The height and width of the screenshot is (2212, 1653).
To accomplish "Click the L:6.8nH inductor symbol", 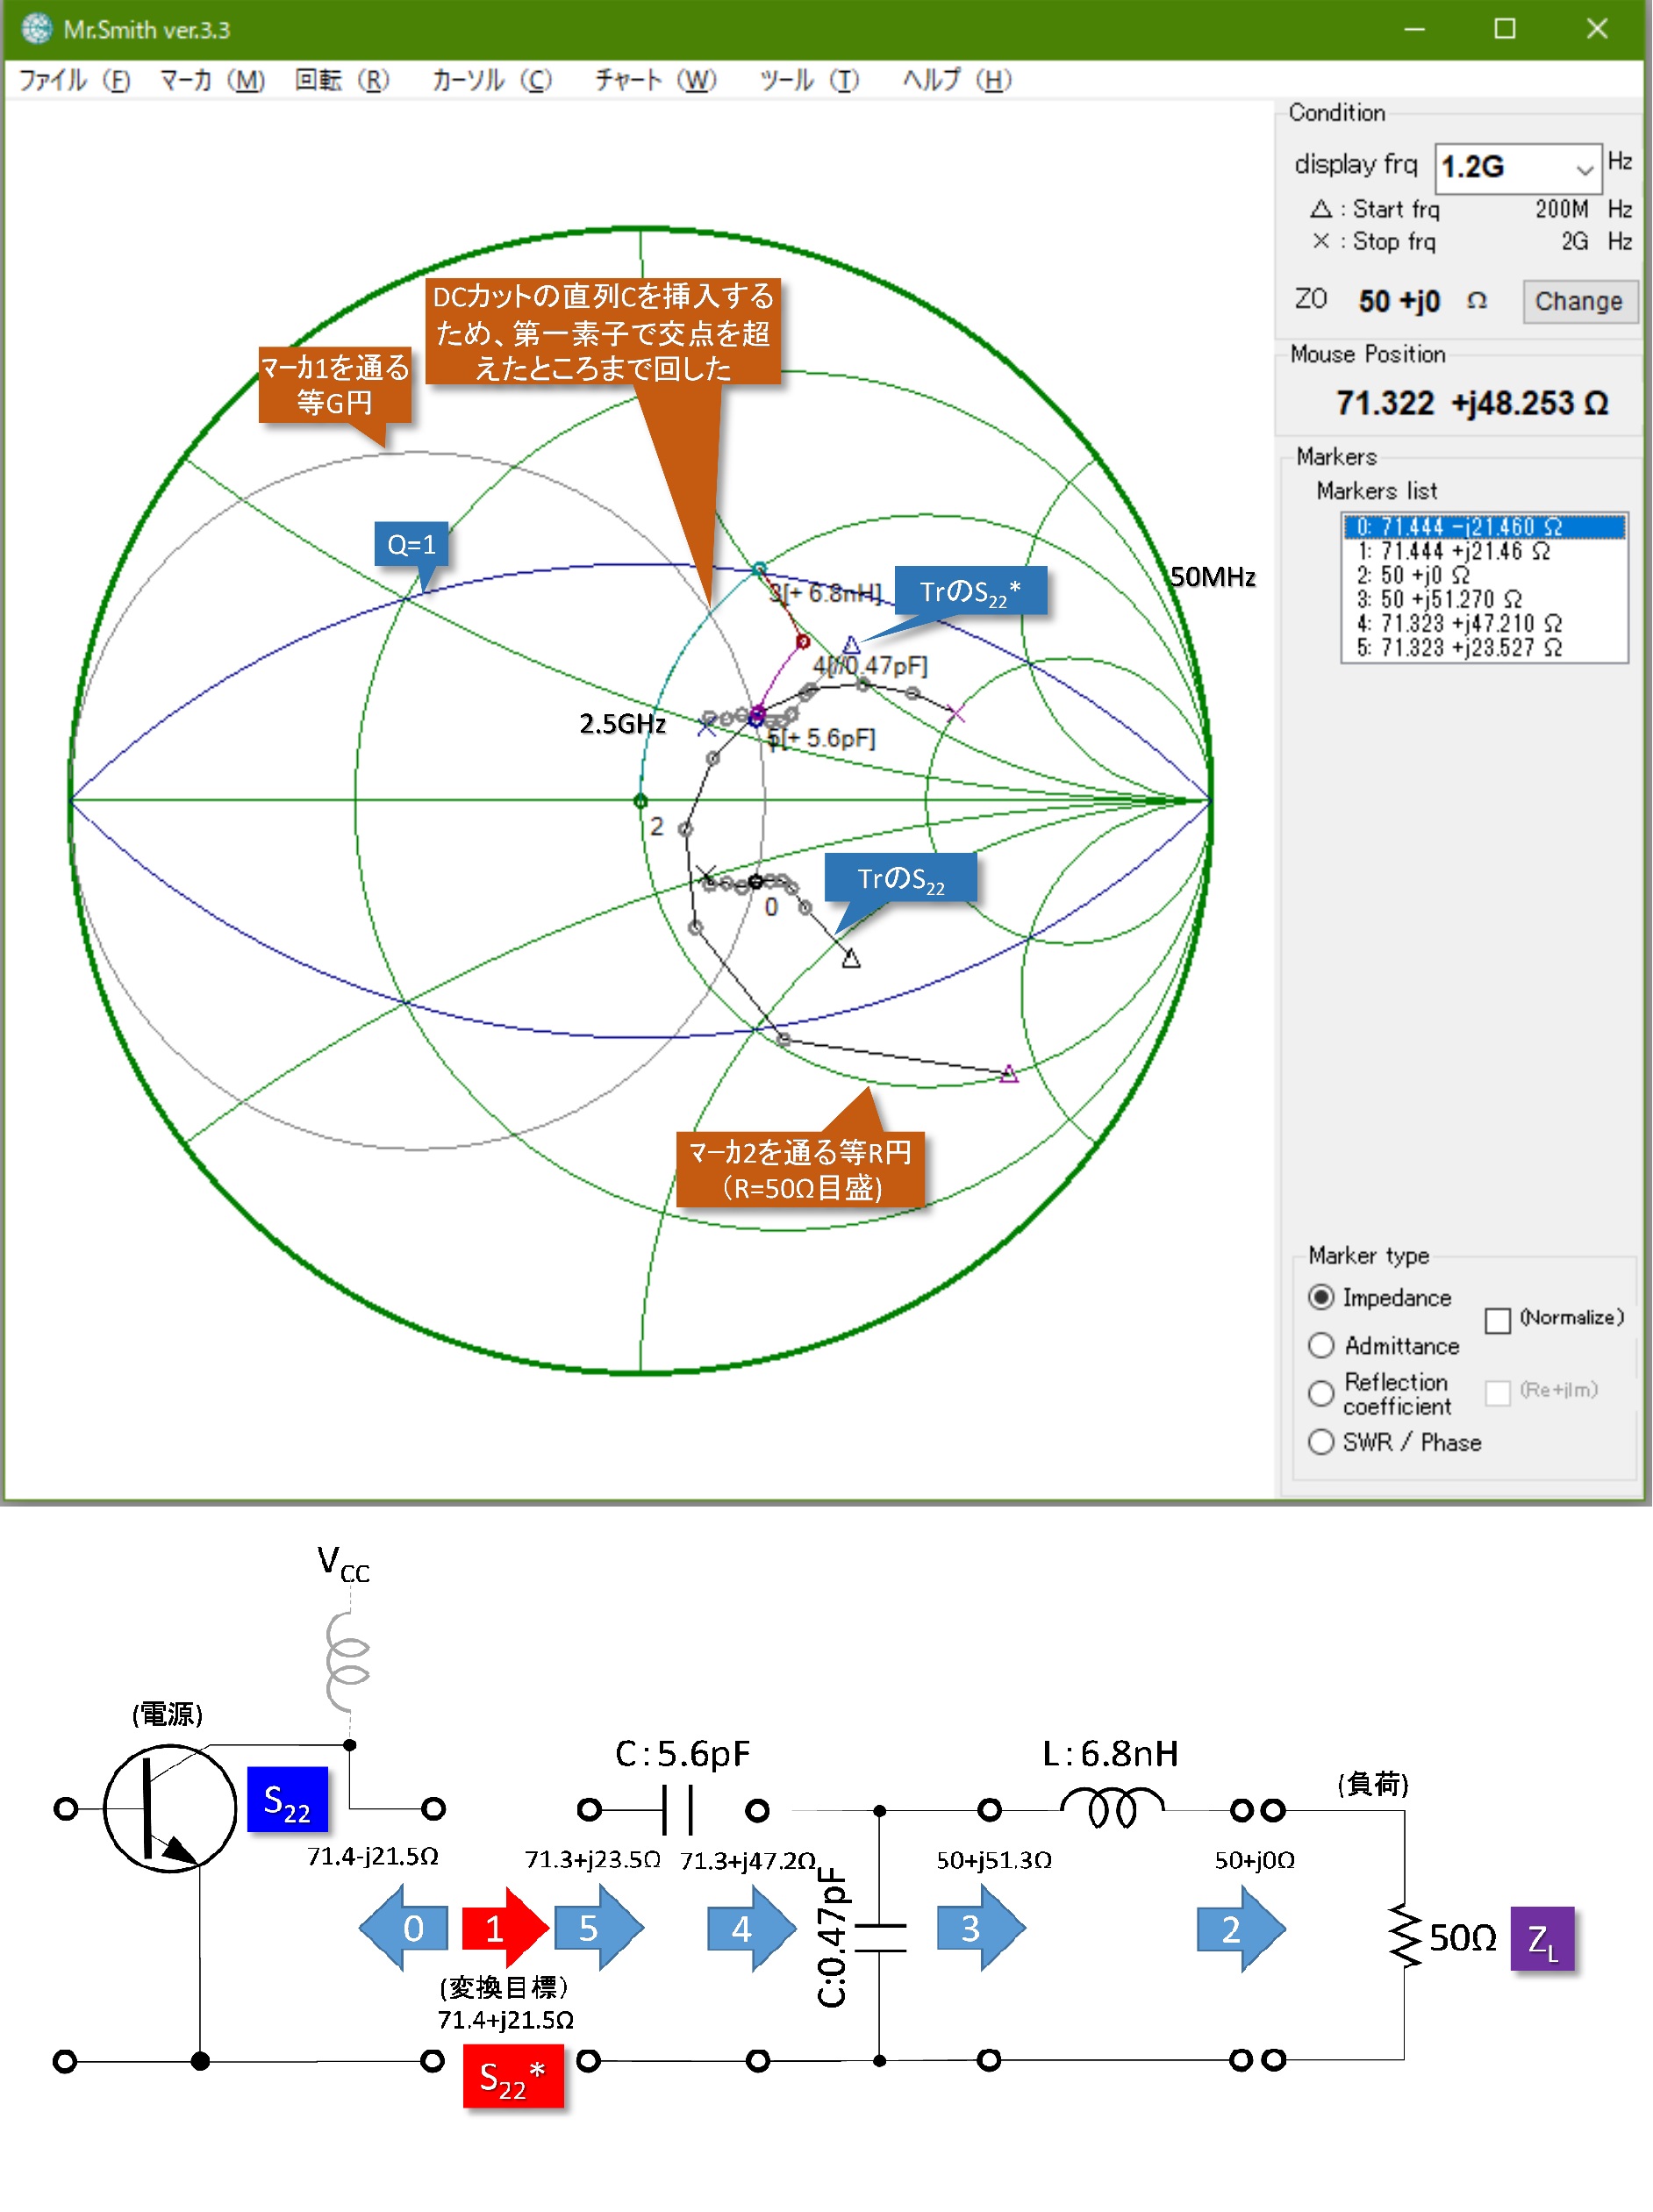I will click(x=1112, y=1808).
